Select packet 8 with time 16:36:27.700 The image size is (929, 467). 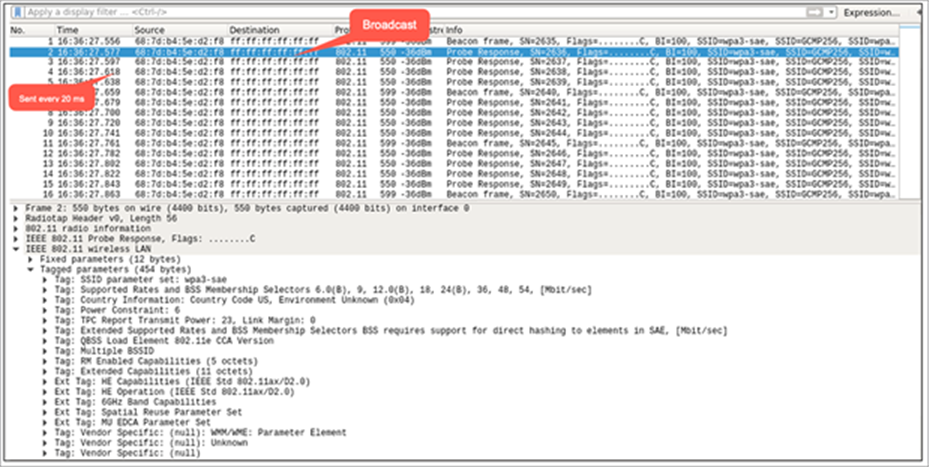pyautogui.click(x=454, y=113)
